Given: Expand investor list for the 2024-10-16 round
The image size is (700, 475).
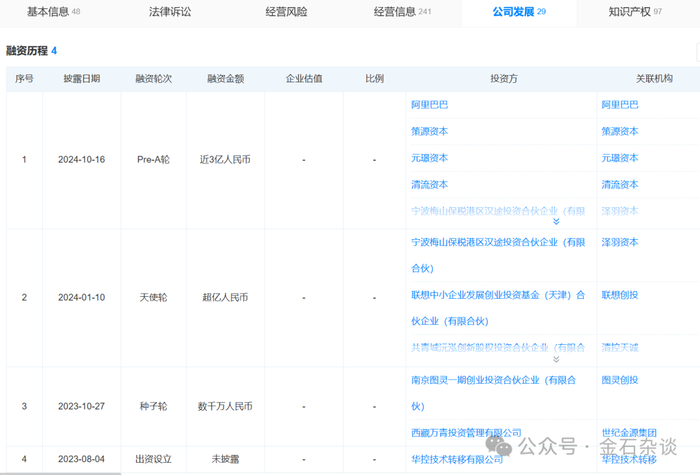Looking at the screenshot, I should tap(556, 221).
